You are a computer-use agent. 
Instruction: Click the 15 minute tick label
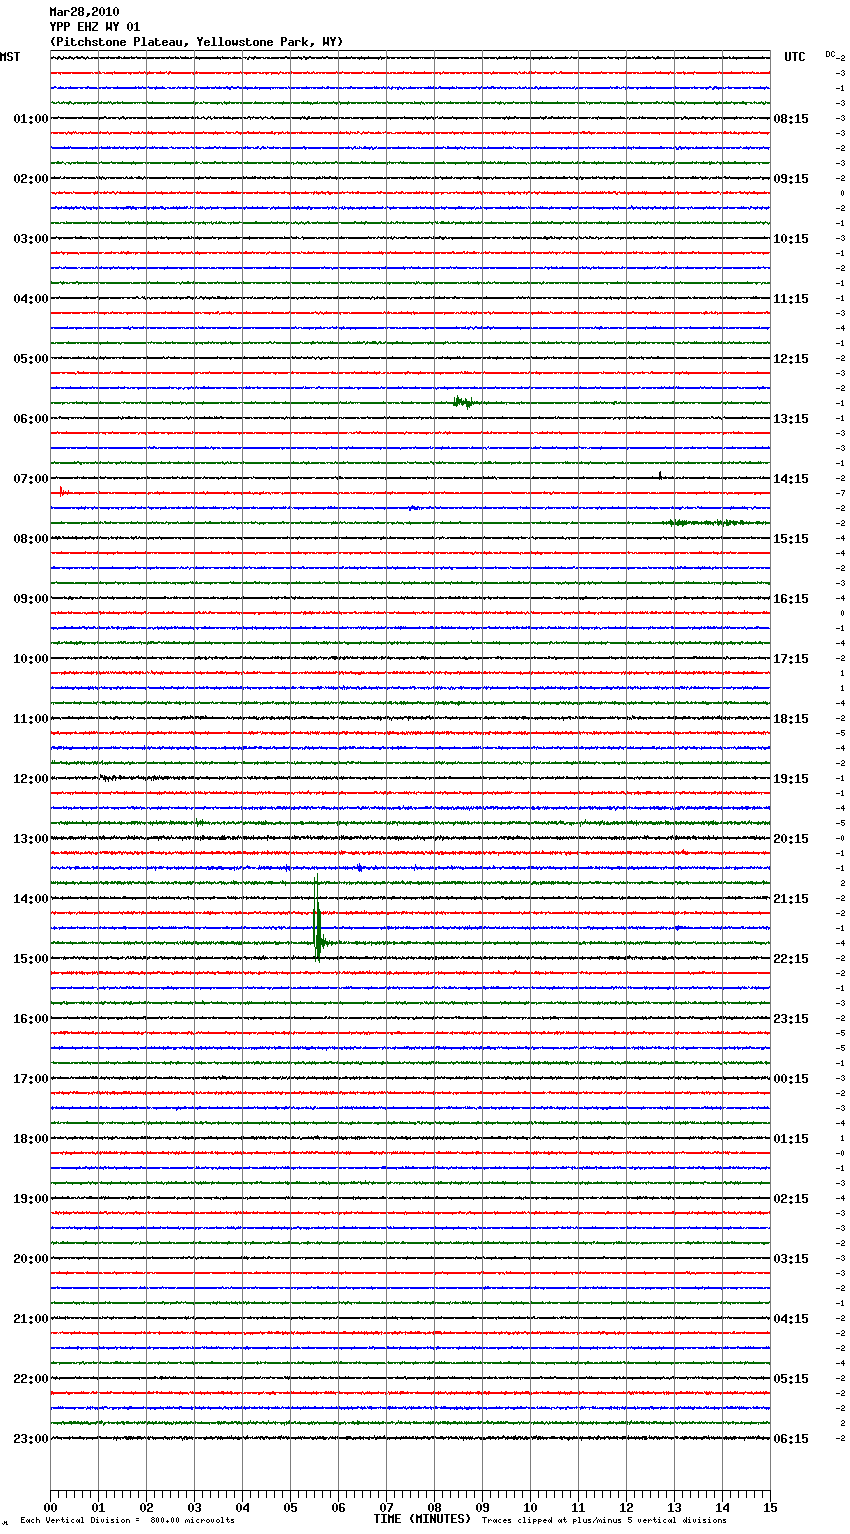(x=769, y=1507)
